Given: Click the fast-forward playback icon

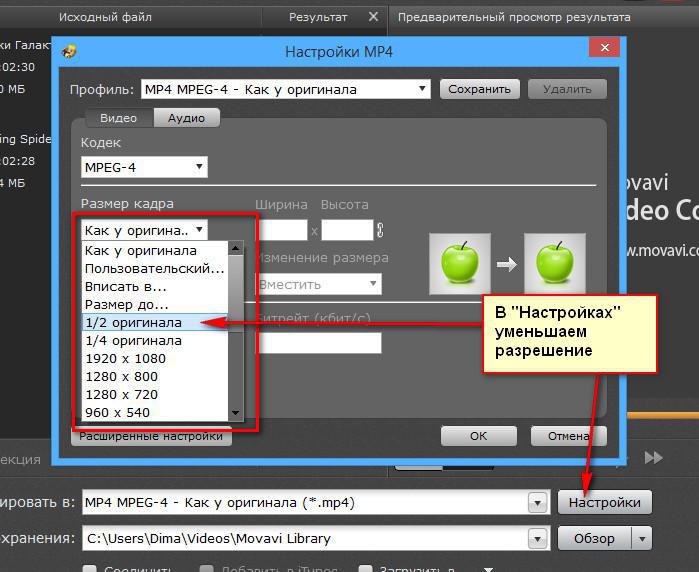Looking at the screenshot, I should (654, 457).
